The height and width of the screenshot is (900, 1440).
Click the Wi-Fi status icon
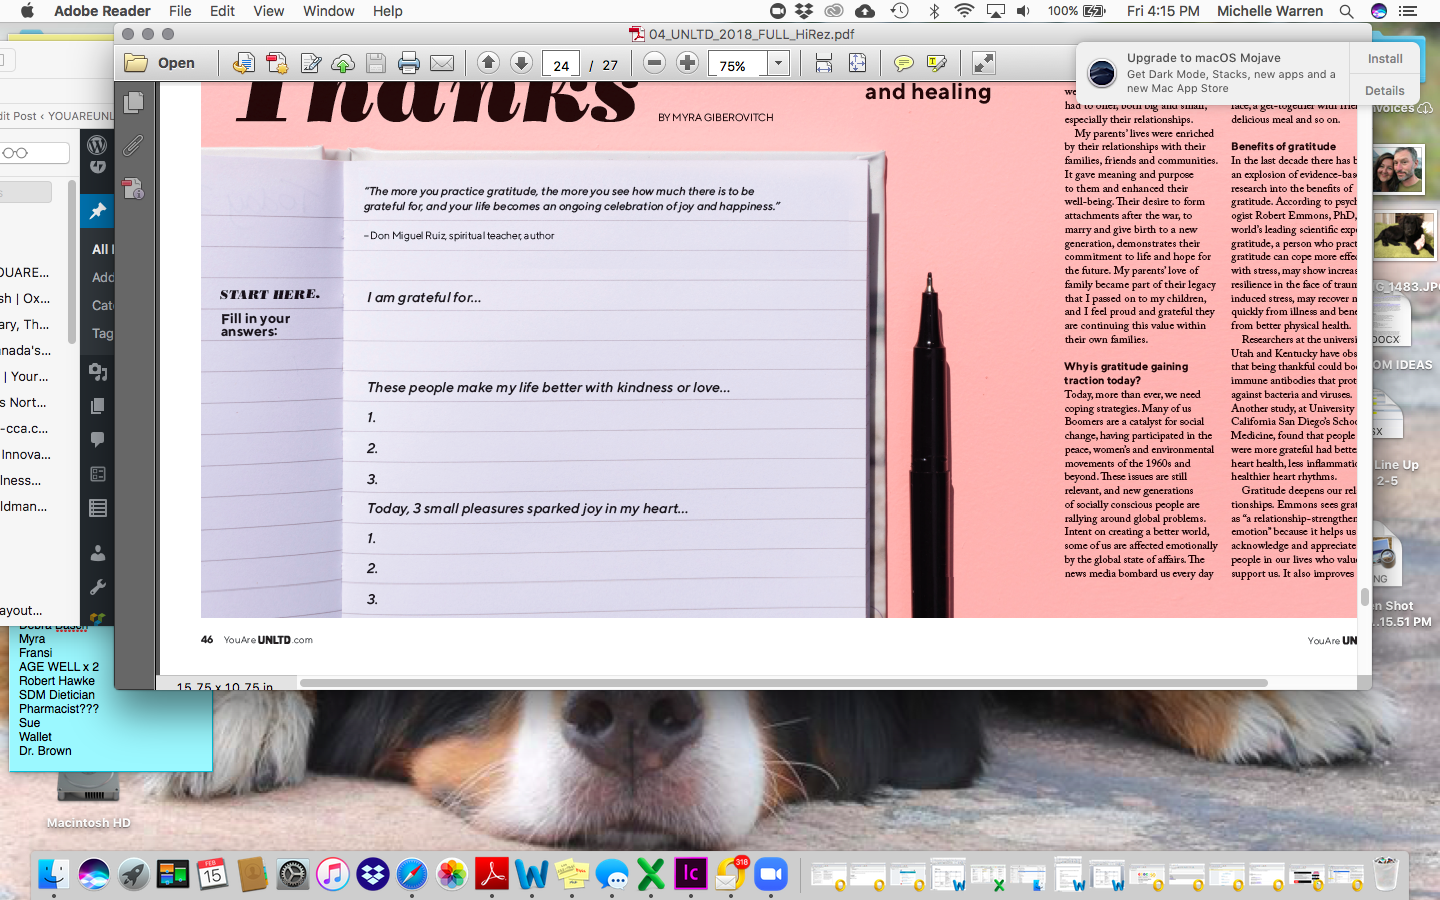point(964,11)
